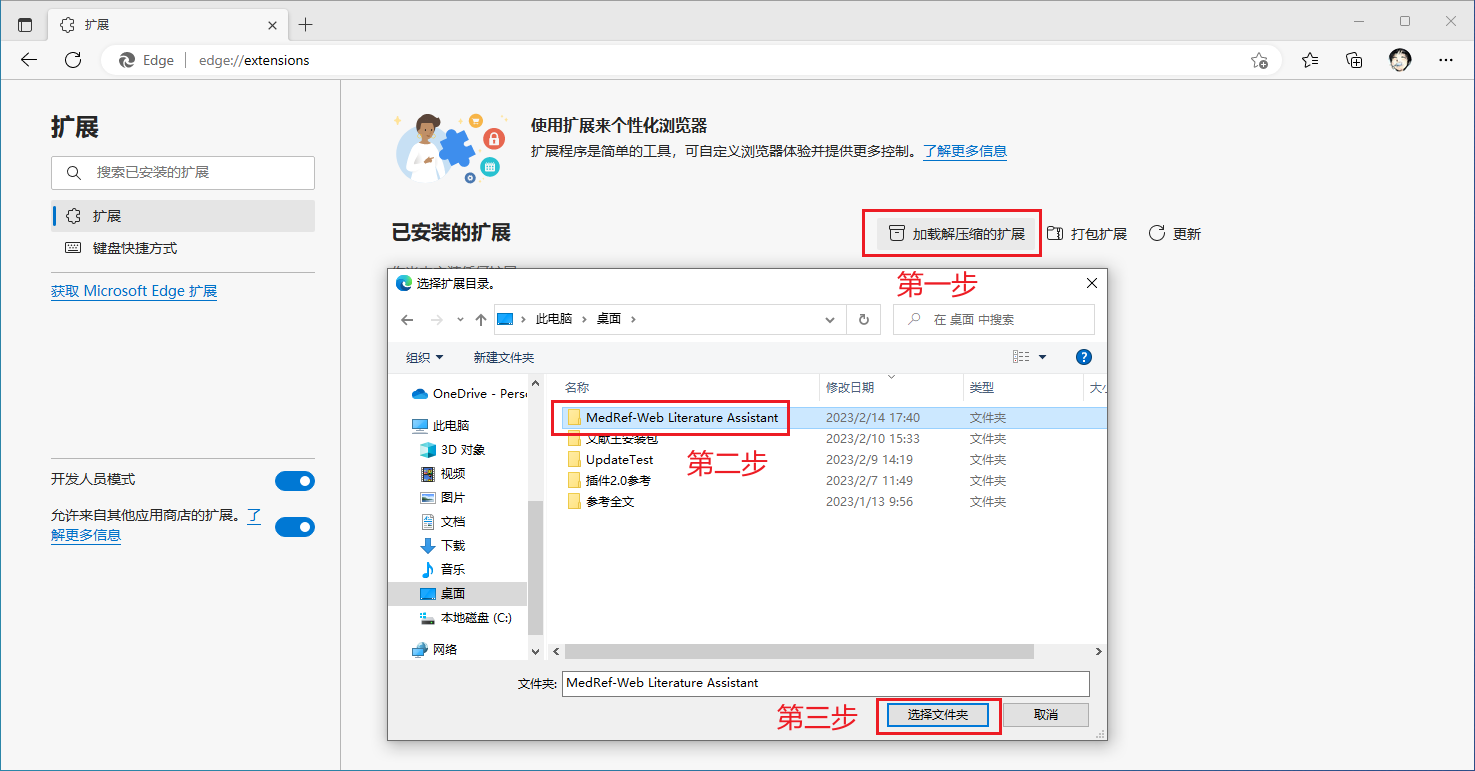This screenshot has height=771, width=1475.
Task: Open the view options dropdown arrow
Action: tap(1042, 357)
